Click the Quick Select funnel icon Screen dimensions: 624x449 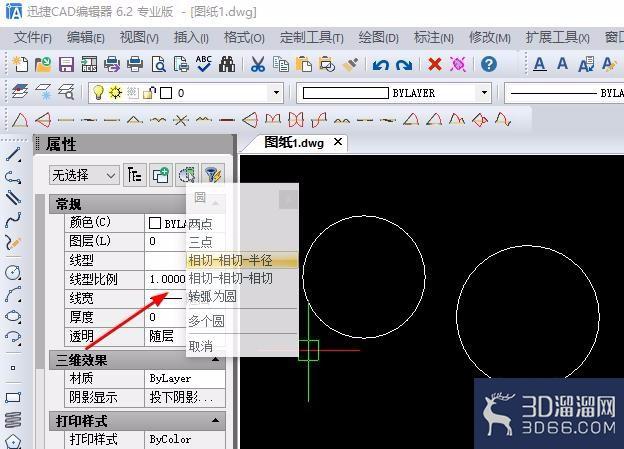213,175
